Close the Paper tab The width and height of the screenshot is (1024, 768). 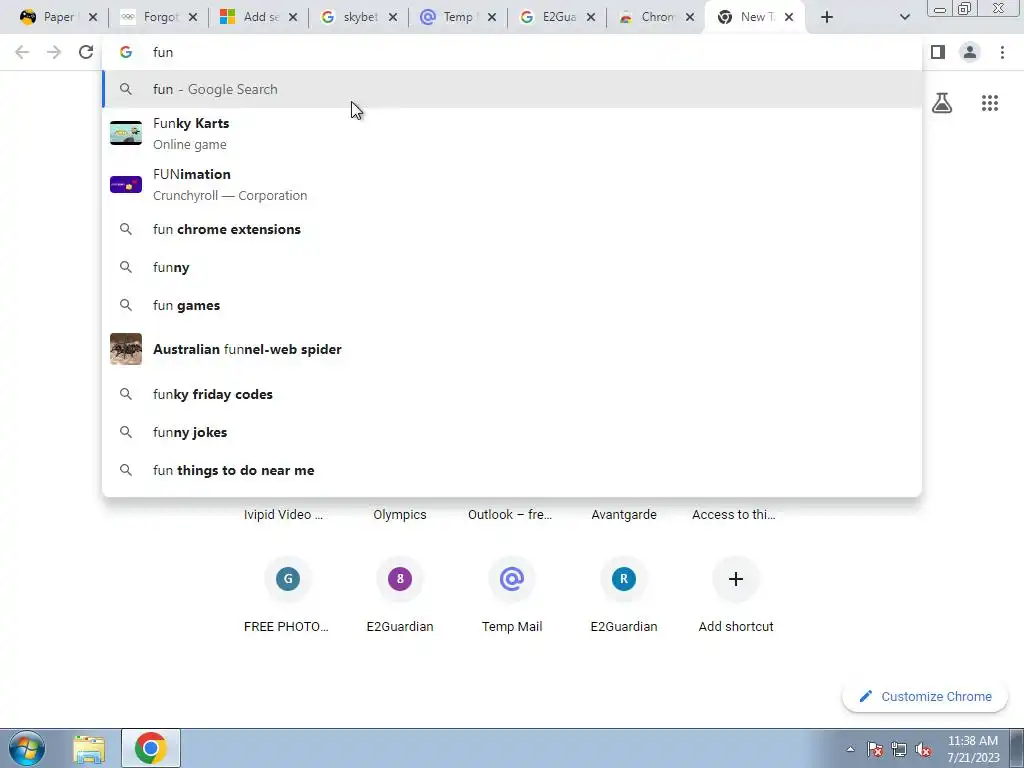[x=93, y=18]
